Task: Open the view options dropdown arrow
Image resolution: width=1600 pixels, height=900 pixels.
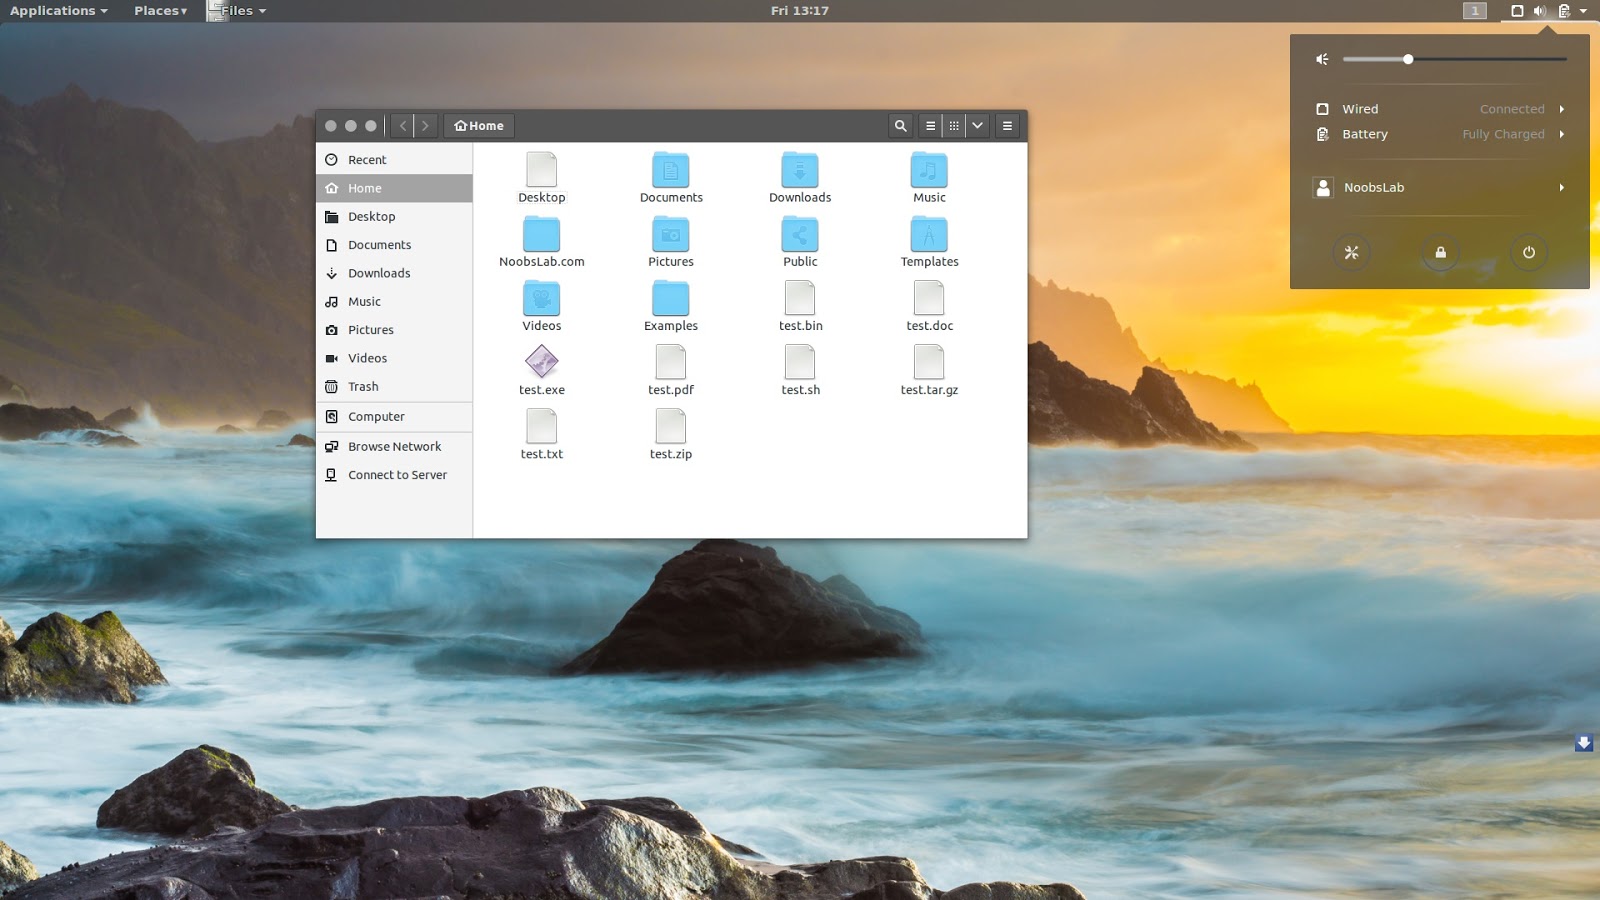Action: (977, 125)
